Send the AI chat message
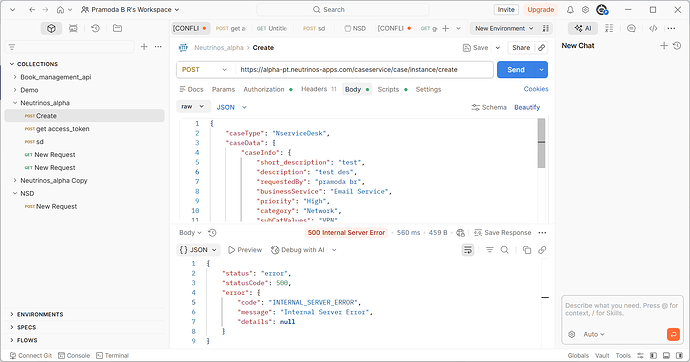The image size is (690, 362). tap(673, 334)
